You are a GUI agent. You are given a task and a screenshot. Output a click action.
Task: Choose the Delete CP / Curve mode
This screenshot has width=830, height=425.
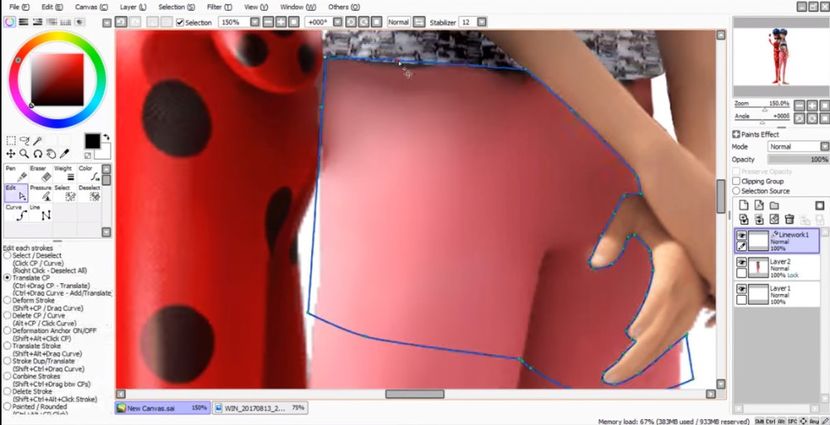pos(7,315)
